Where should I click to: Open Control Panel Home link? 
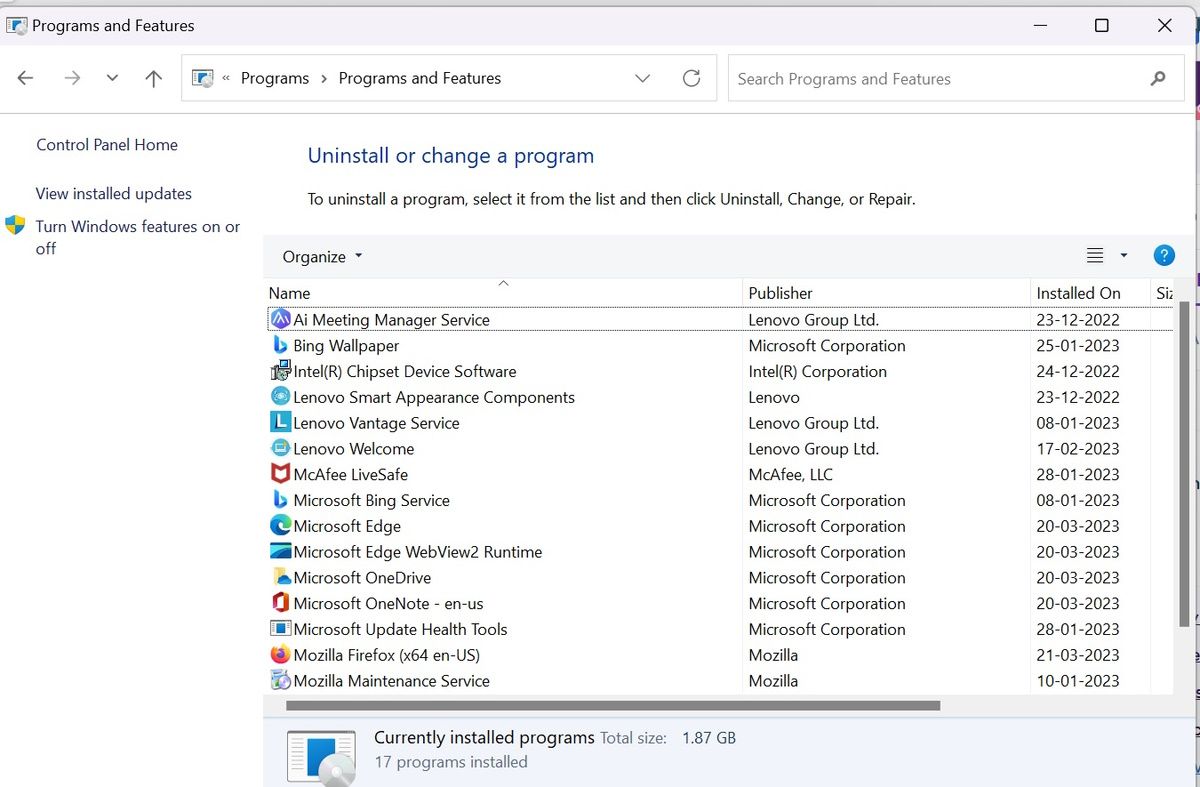tap(107, 145)
